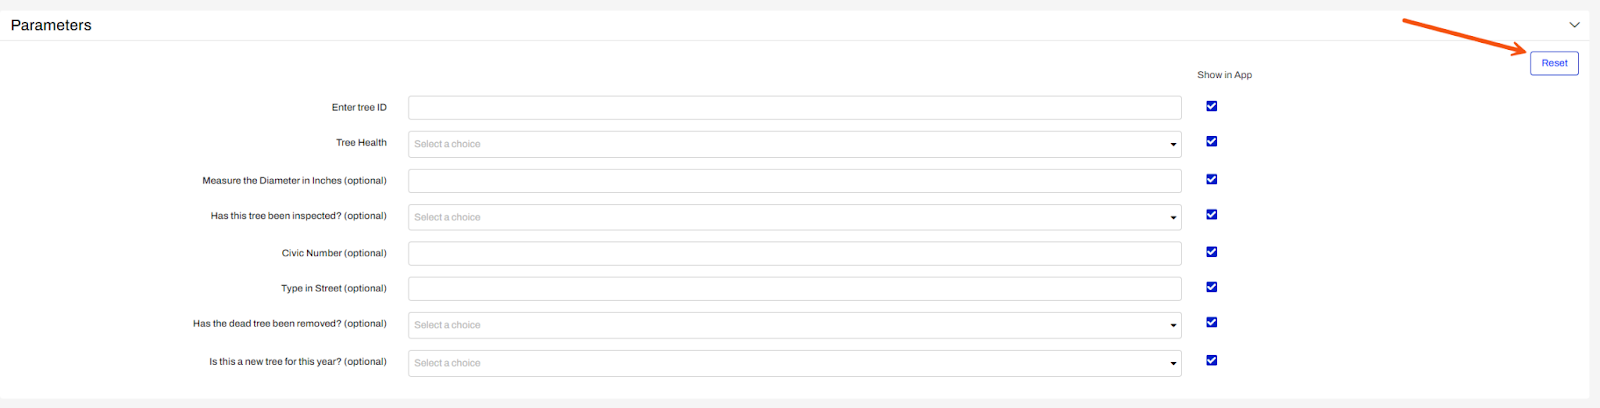
Task: Open 'Has the dead tree been removed?' dropdown
Action: [794, 325]
